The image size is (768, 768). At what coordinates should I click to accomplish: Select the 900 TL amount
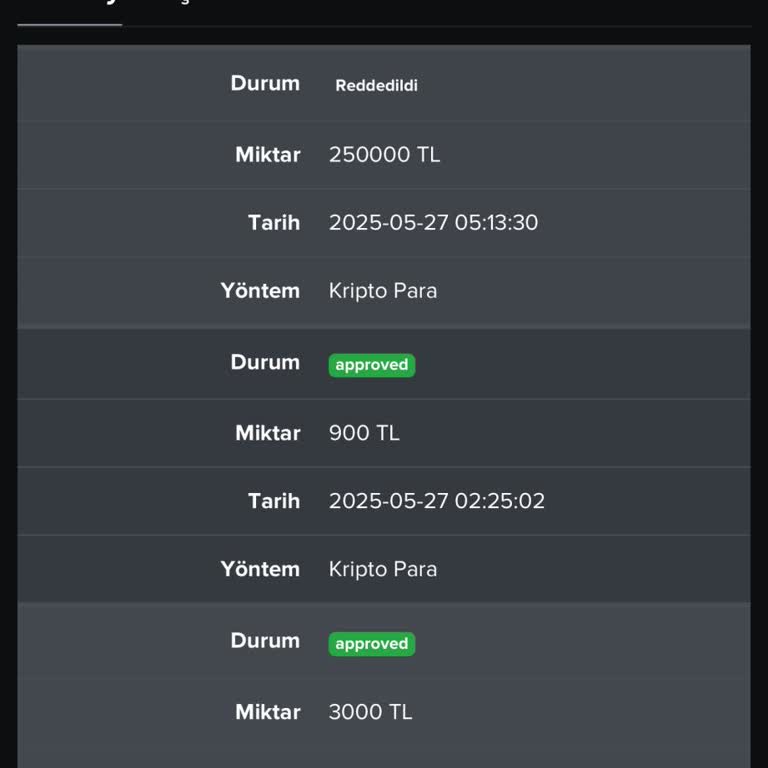[x=364, y=433]
